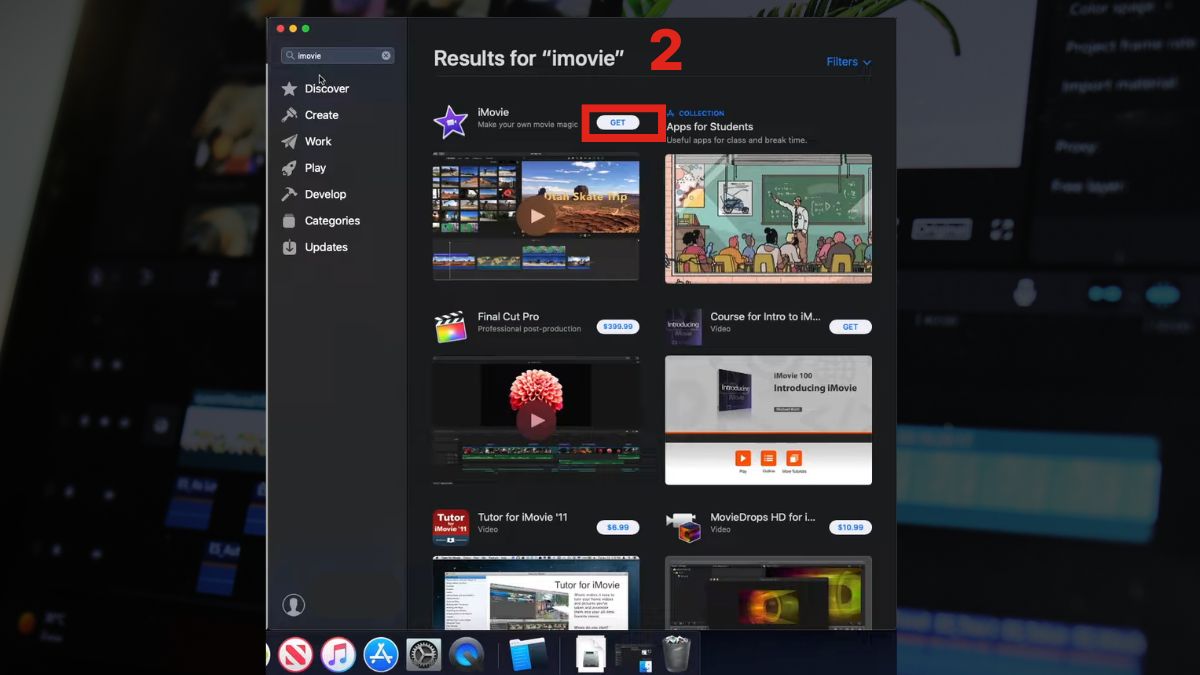Click MovieDrops HD app icon

tap(683, 527)
